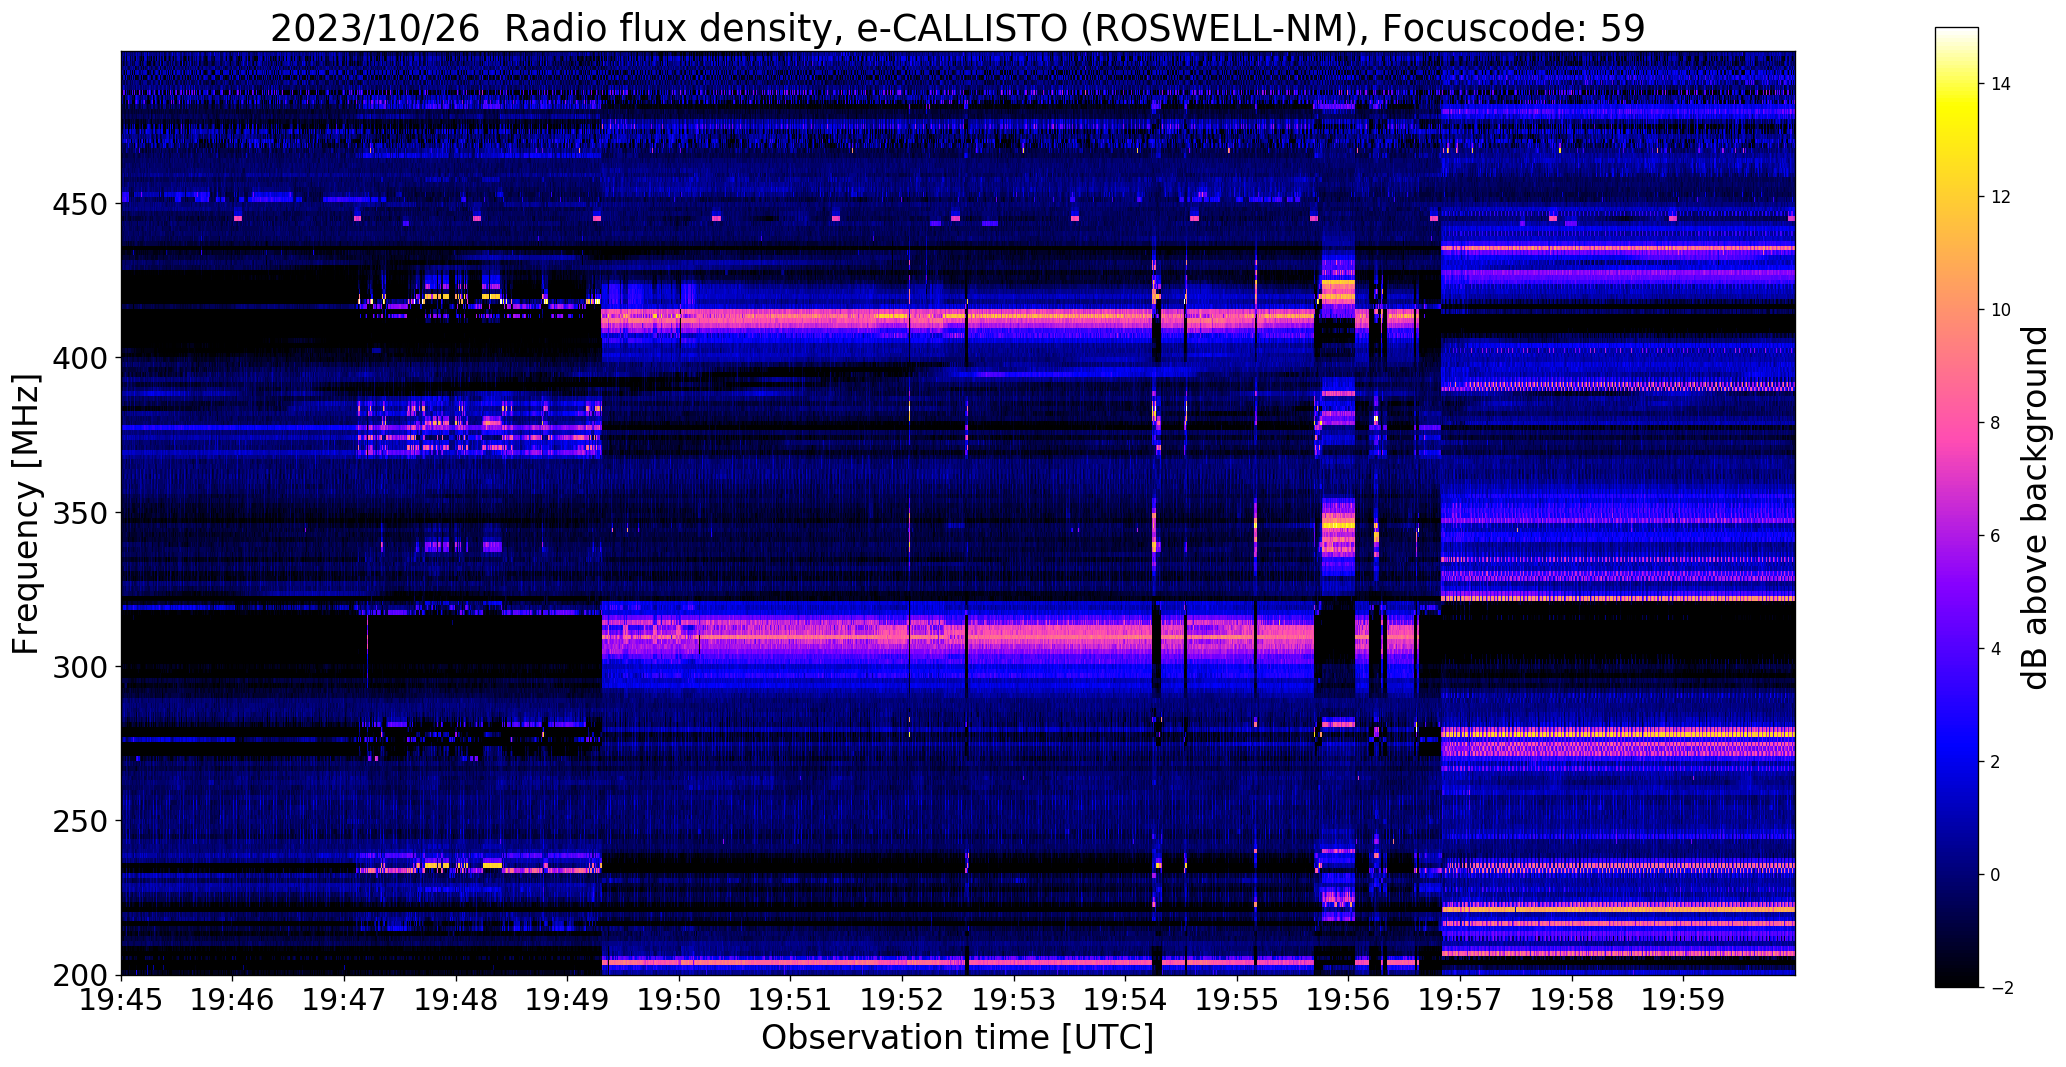Click the 'Frequency [MHz]' axis label
This screenshot has width=2066, height=1067.
27,514
